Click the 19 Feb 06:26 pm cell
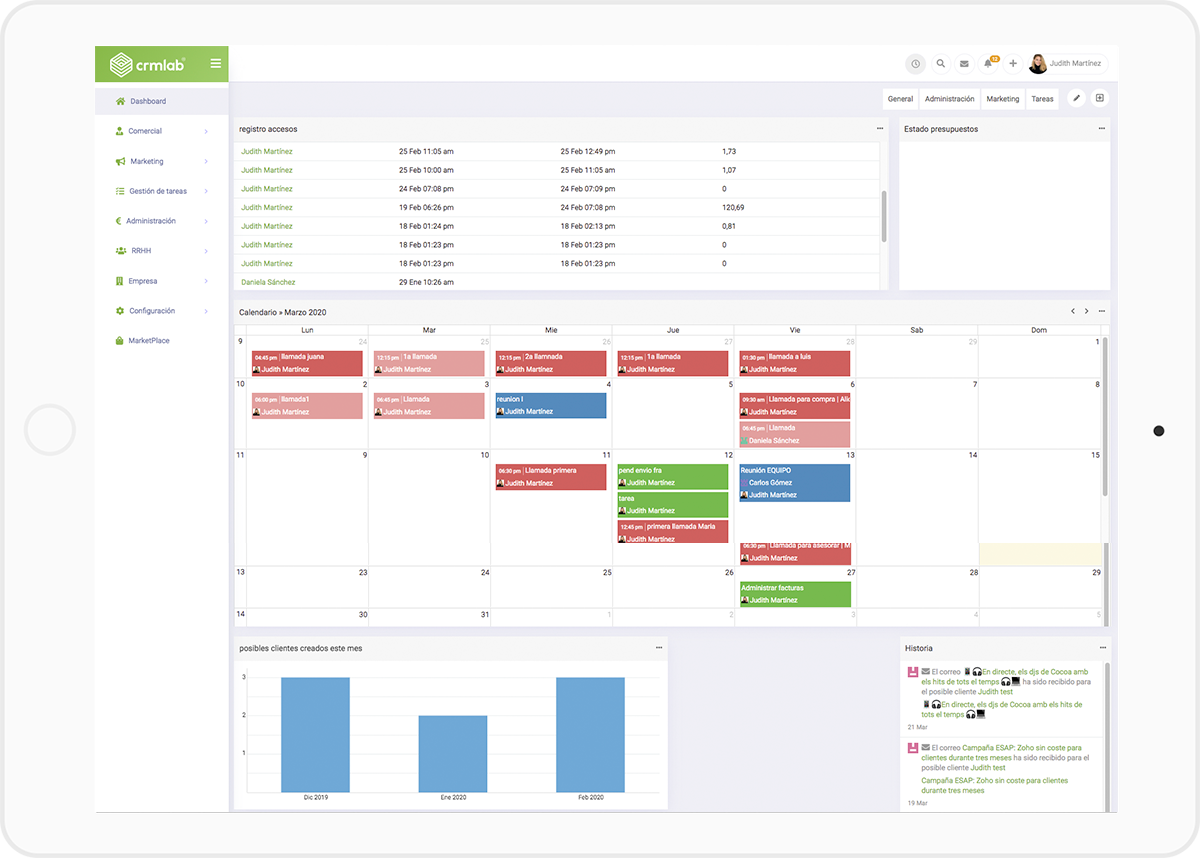 point(426,207)
